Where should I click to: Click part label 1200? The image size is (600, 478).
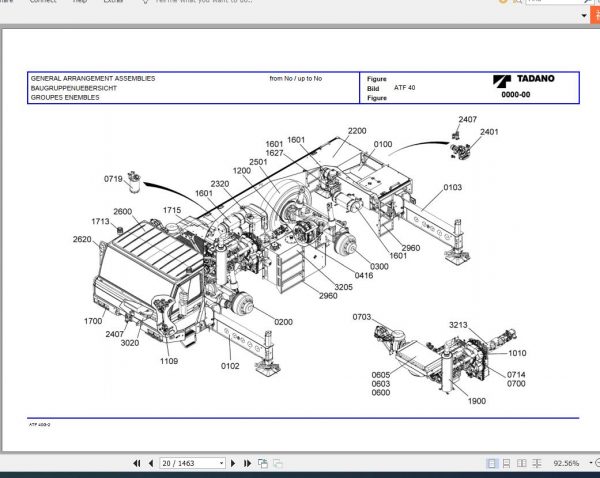[242, 171]
